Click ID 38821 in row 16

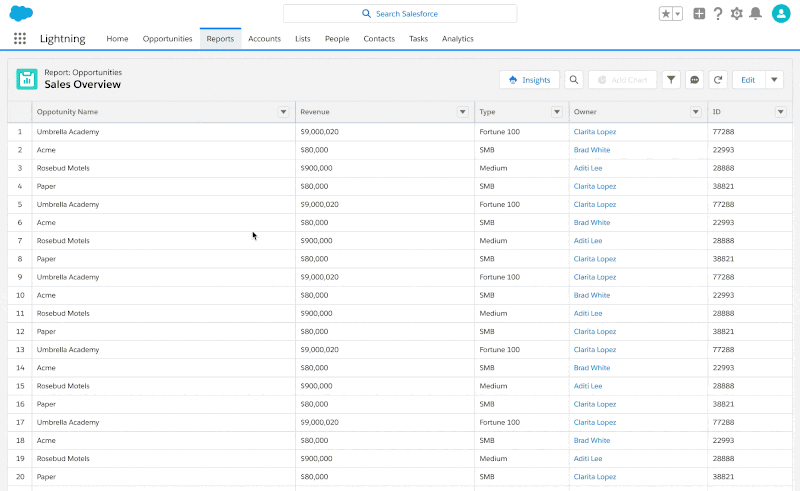[723, 404]
